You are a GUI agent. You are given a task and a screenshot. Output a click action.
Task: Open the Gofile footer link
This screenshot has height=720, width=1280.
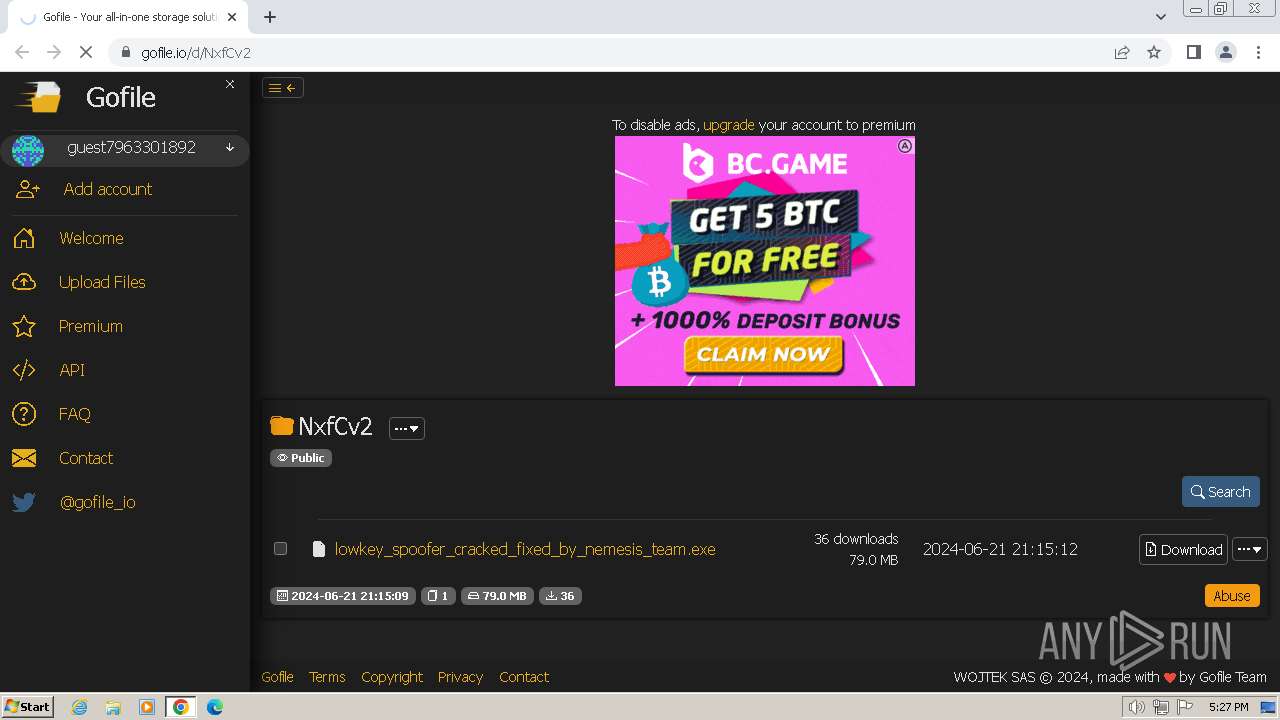click(277, 677)
